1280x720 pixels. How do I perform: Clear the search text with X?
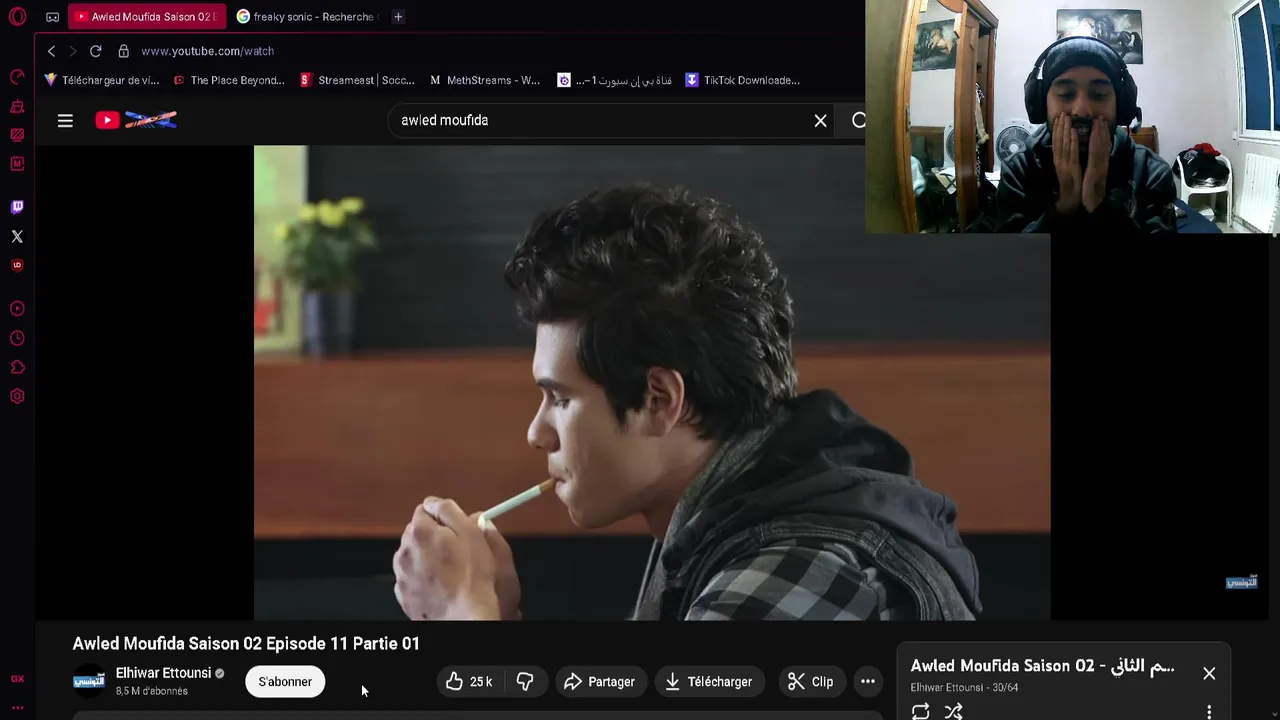click(820, 120)
